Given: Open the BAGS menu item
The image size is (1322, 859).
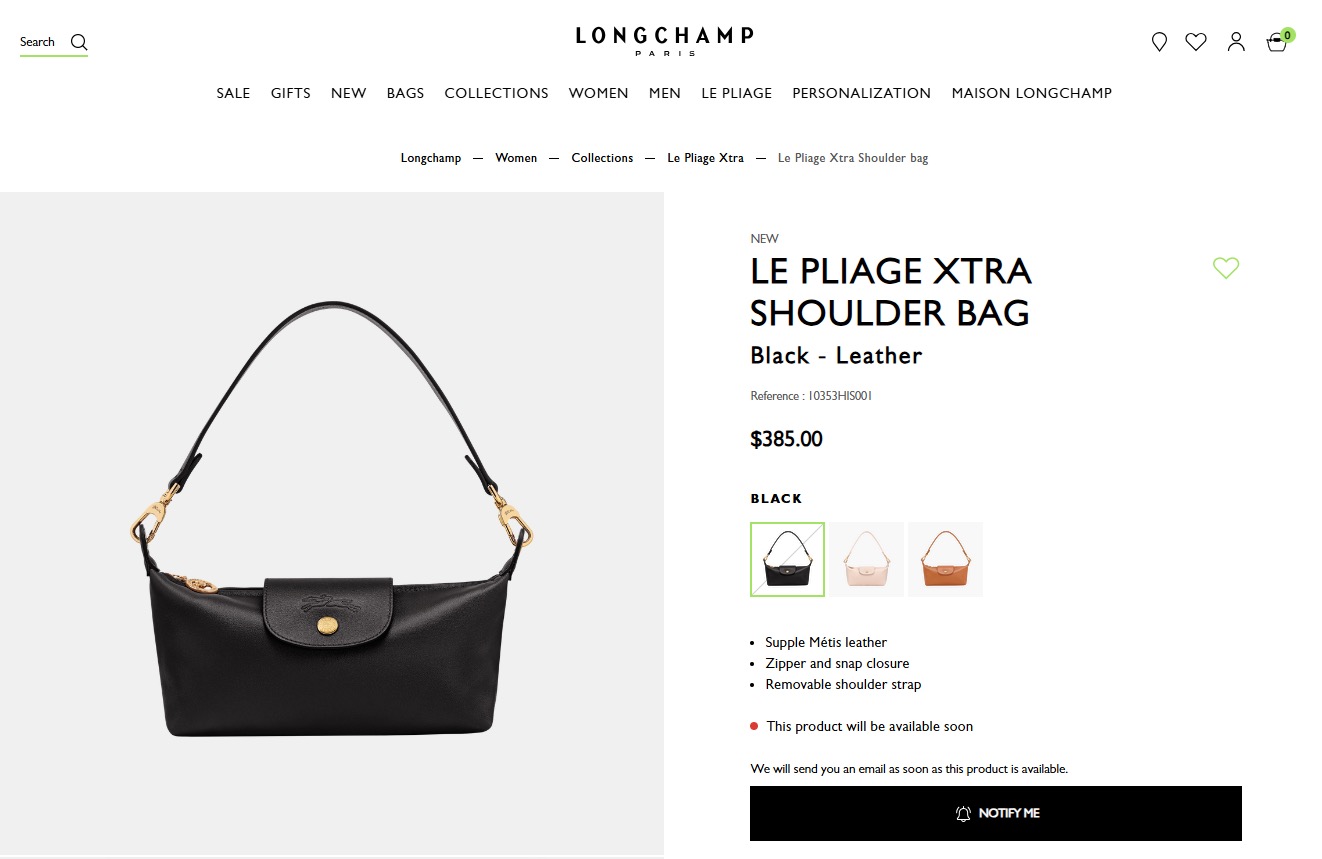Looking at the screenshot, I should (x=405, y=93).
